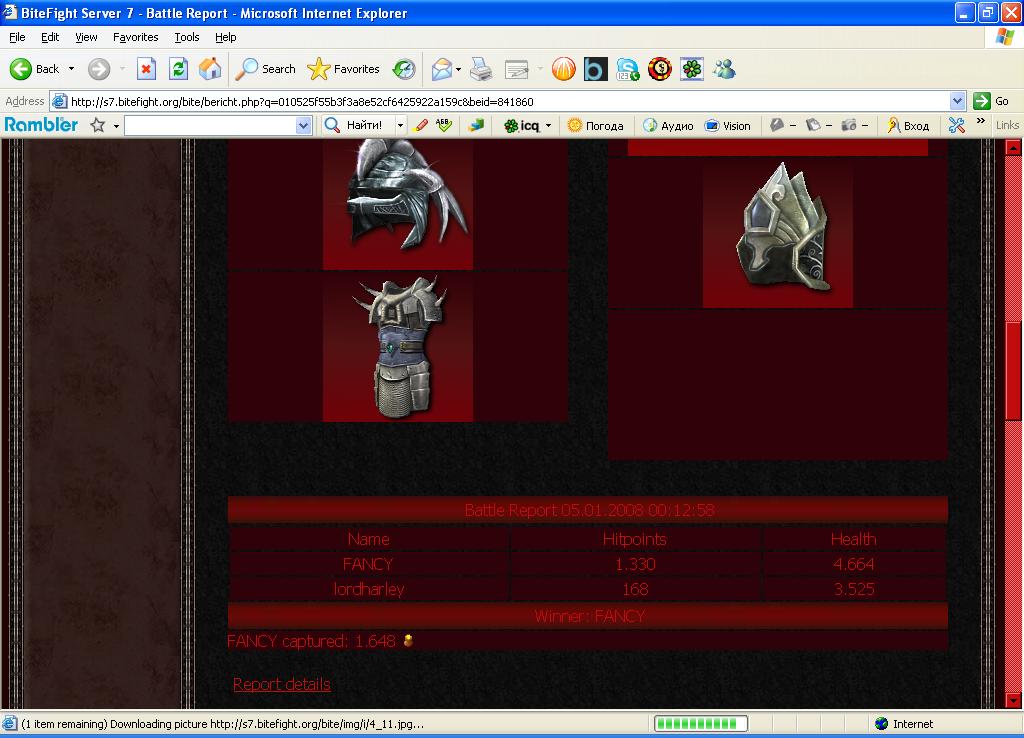Open the Tools menu
The image size is (1024, 738).
tap(187, 37)
